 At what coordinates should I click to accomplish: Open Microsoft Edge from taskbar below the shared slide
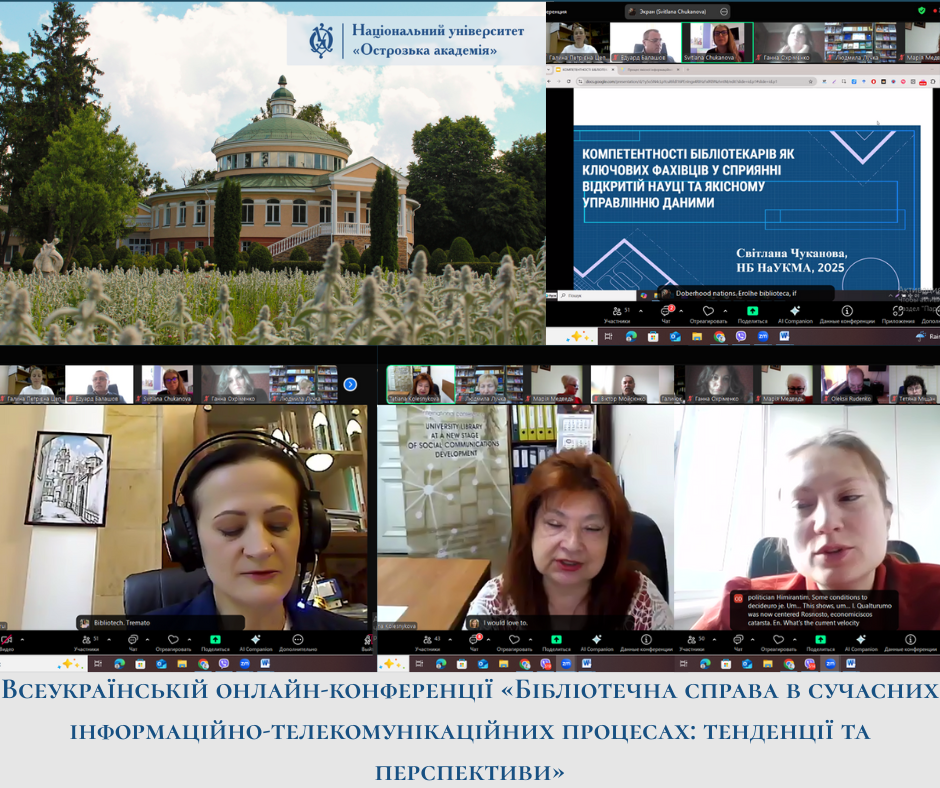pyautogui.click(x=631, y=336)
